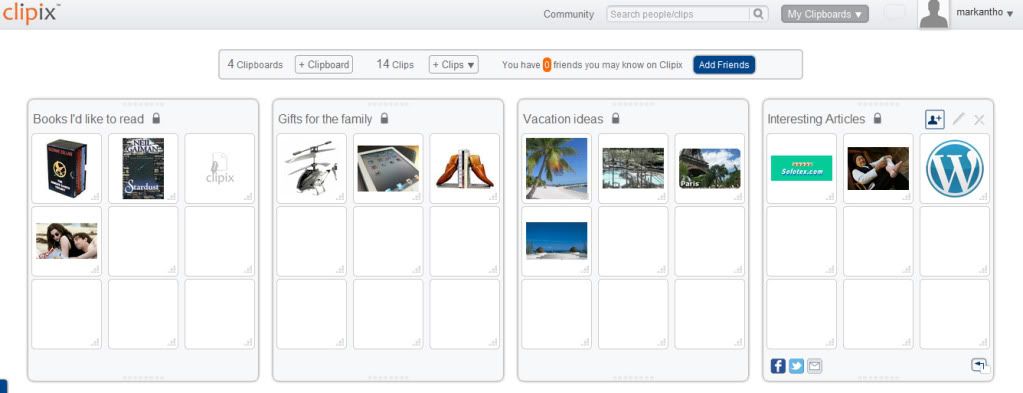The height and width of the screenshot is (393, 1023).
Task: Click the + Clipboard button
Action: (x=324, y=65)
